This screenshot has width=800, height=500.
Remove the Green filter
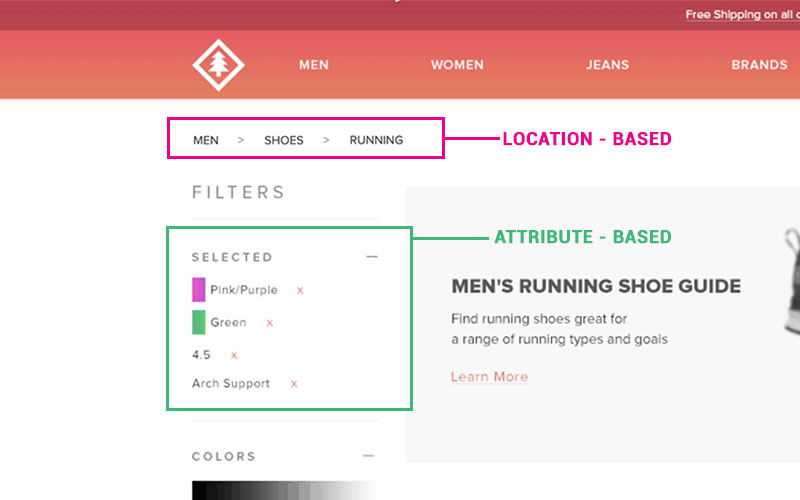tap(269, 323)
